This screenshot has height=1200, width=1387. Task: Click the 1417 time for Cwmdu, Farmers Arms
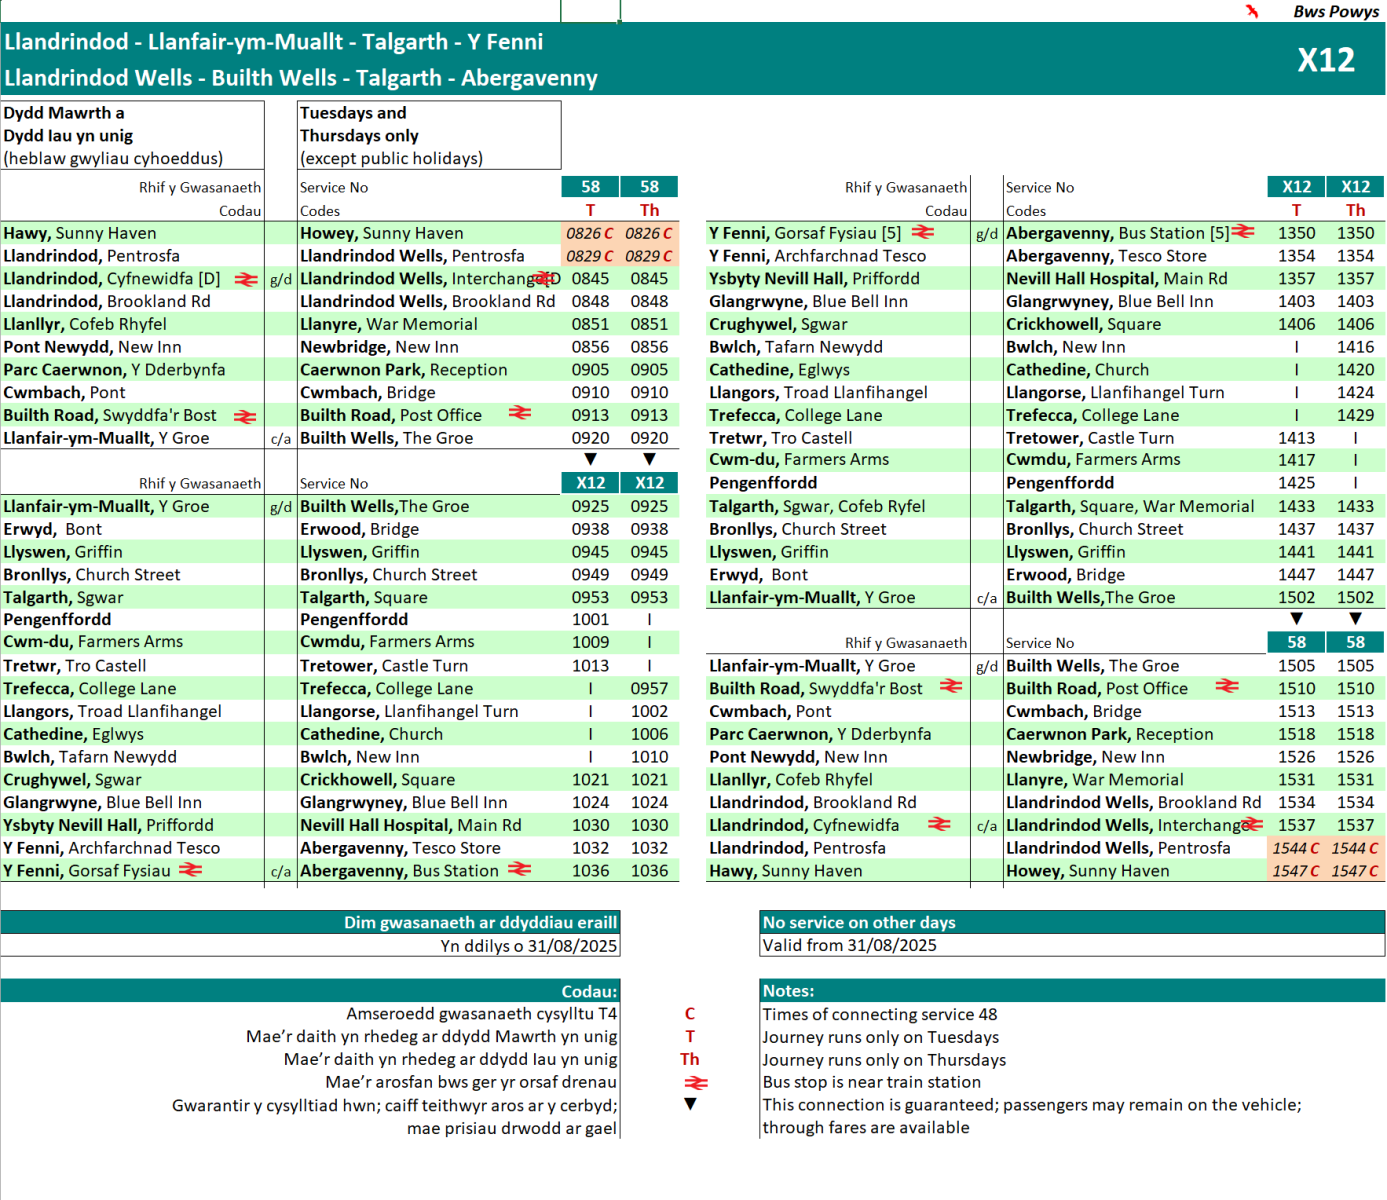(1296, 460)
